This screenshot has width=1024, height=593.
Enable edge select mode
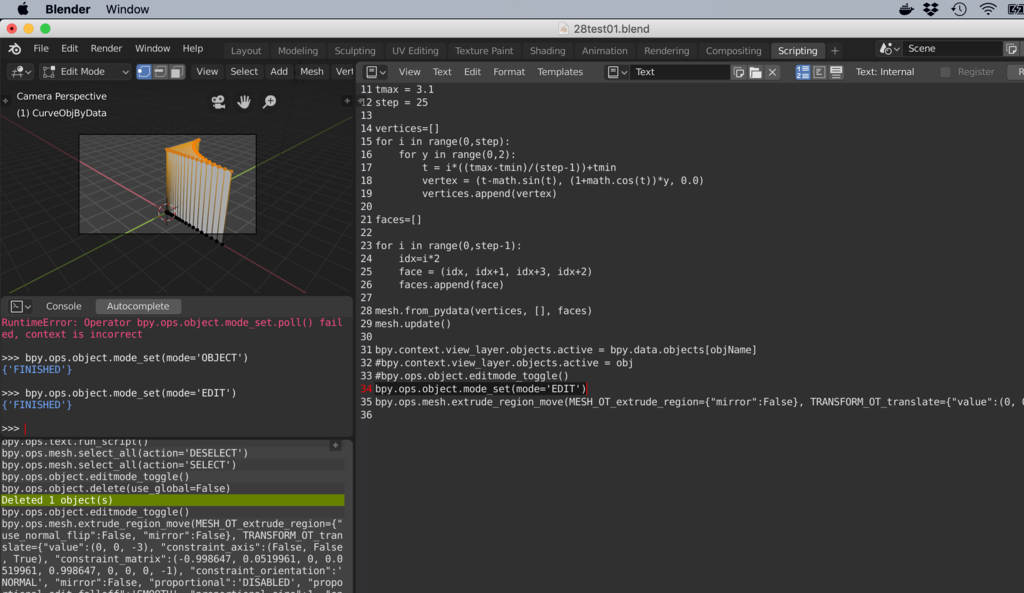160,72
